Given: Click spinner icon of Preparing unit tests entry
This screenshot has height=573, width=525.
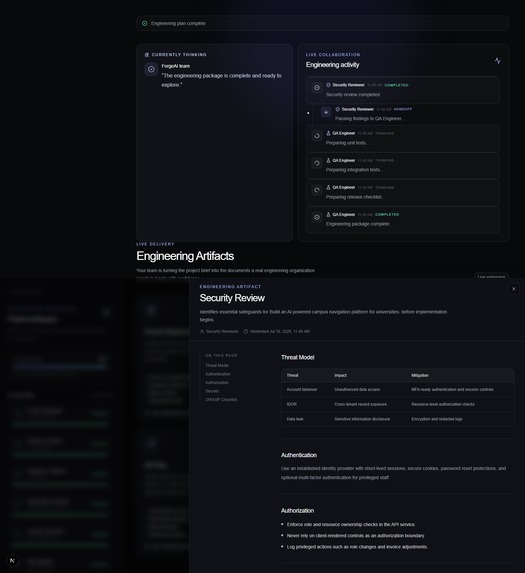Looking at the screenshot, I should (317, 136).
